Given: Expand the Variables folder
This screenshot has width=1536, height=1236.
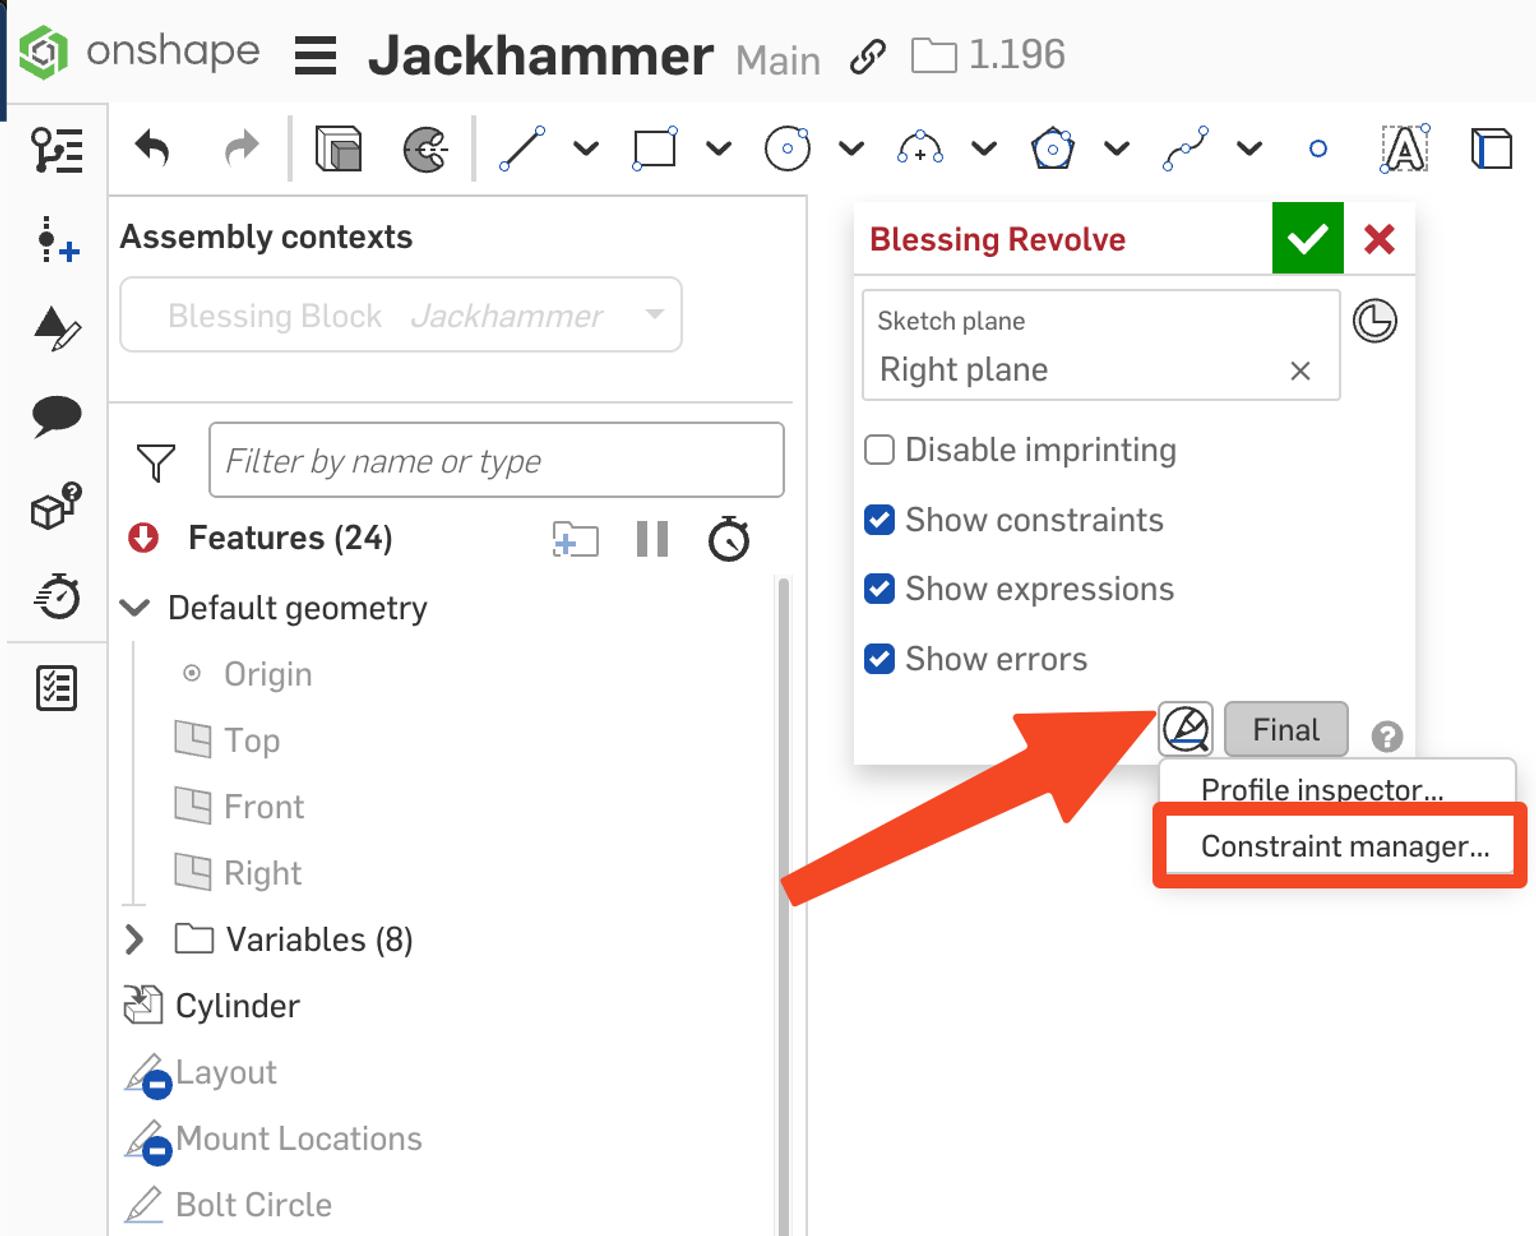Looking at the screenshot, I should click(133, 939).
